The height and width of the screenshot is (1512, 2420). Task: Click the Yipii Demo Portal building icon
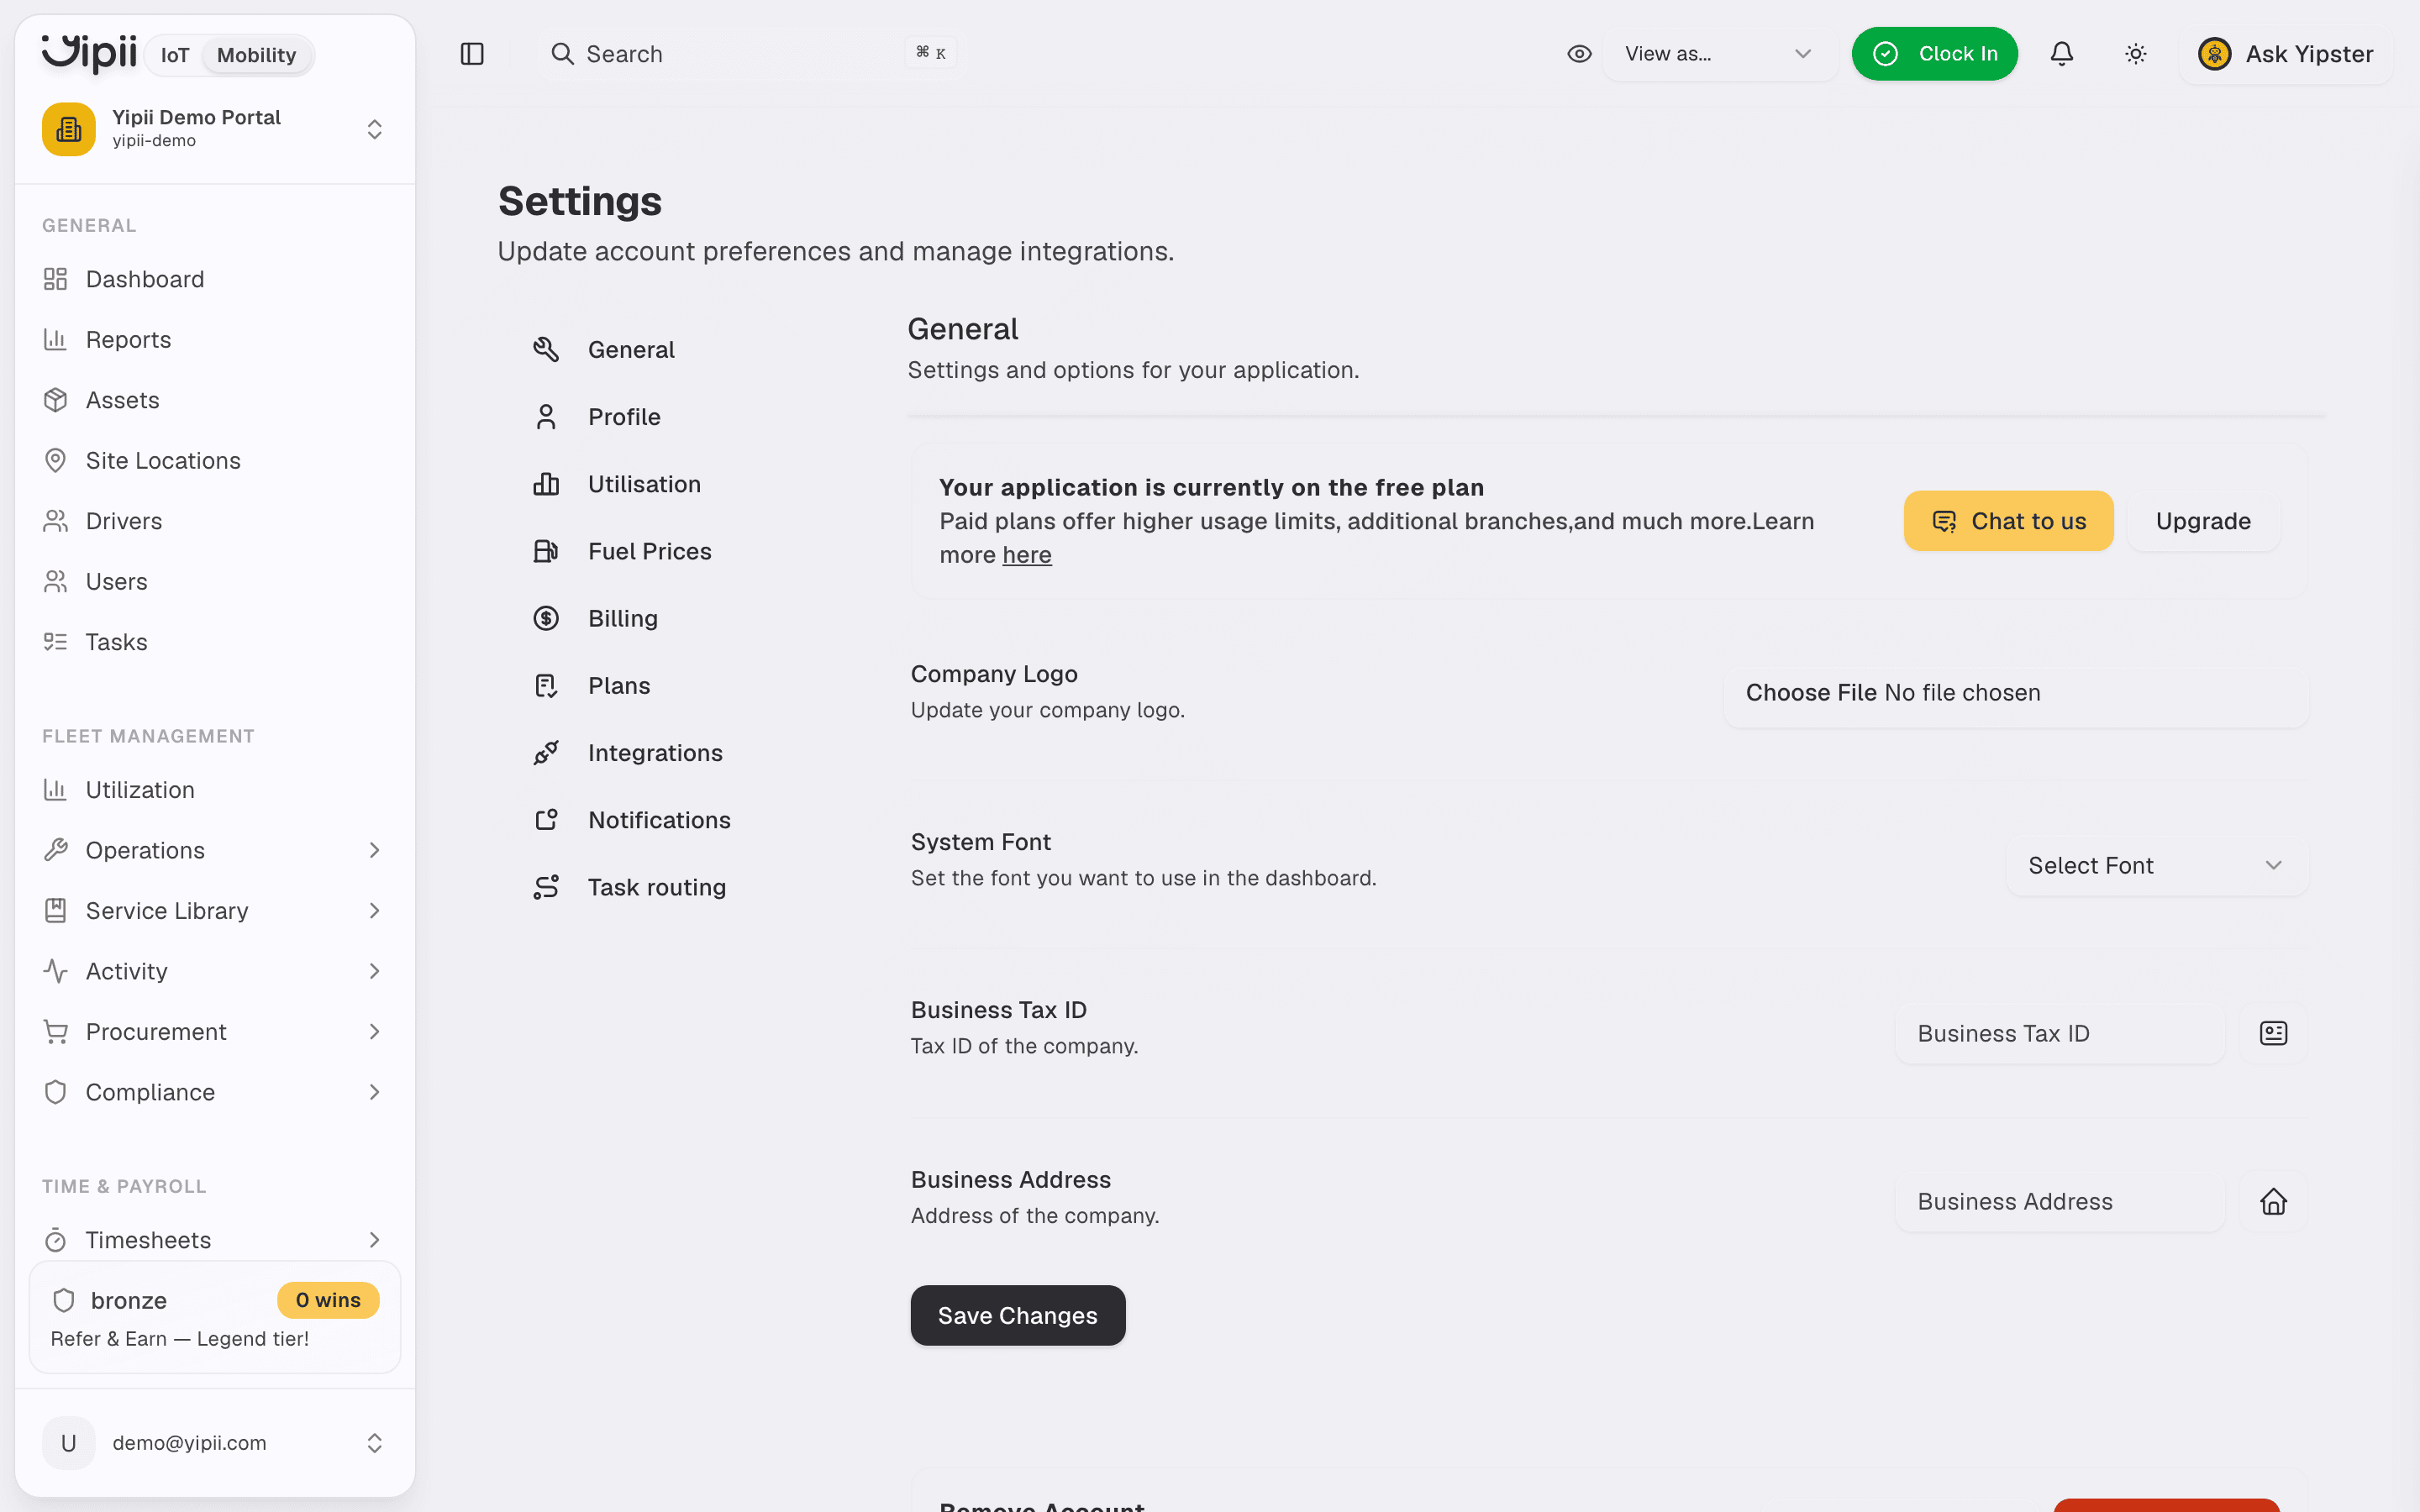69,129
